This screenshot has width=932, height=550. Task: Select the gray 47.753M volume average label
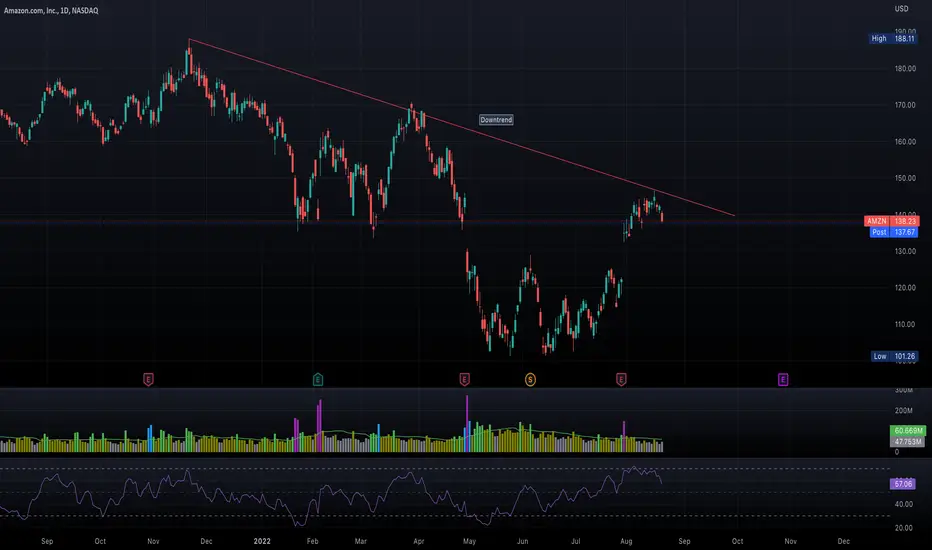[x=908, y=442]
